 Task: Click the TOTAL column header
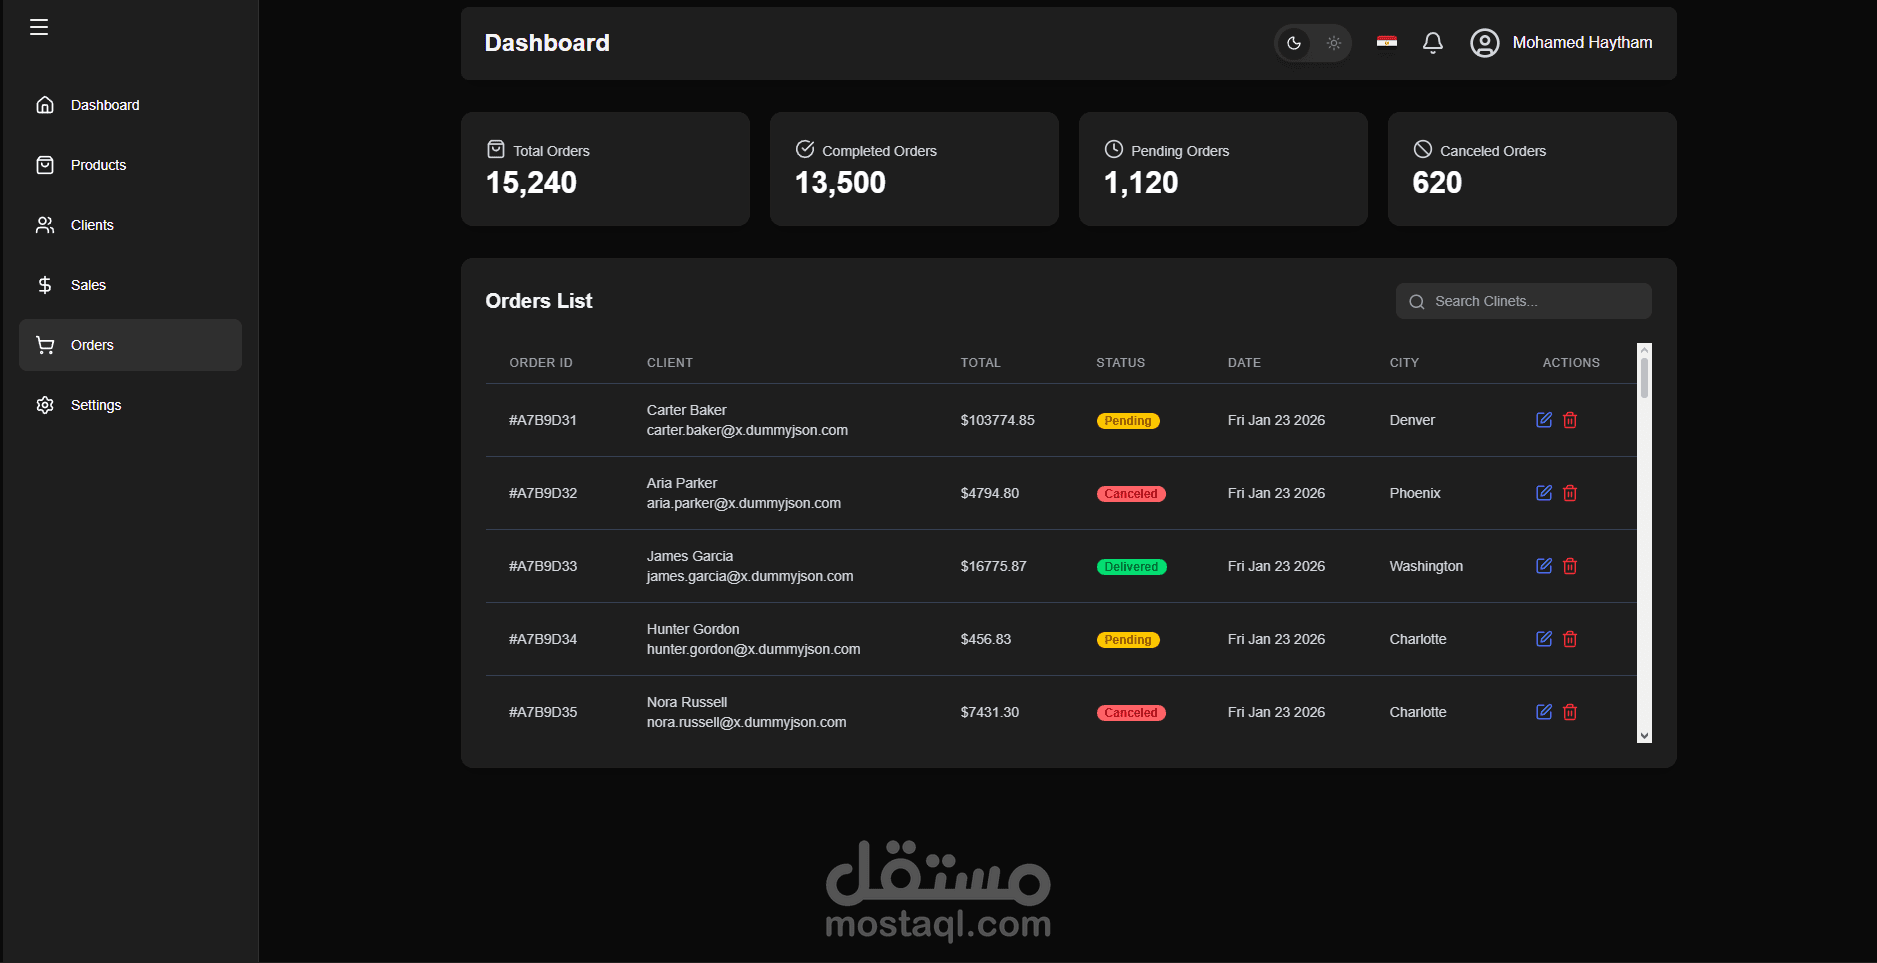tap(981, 363)
